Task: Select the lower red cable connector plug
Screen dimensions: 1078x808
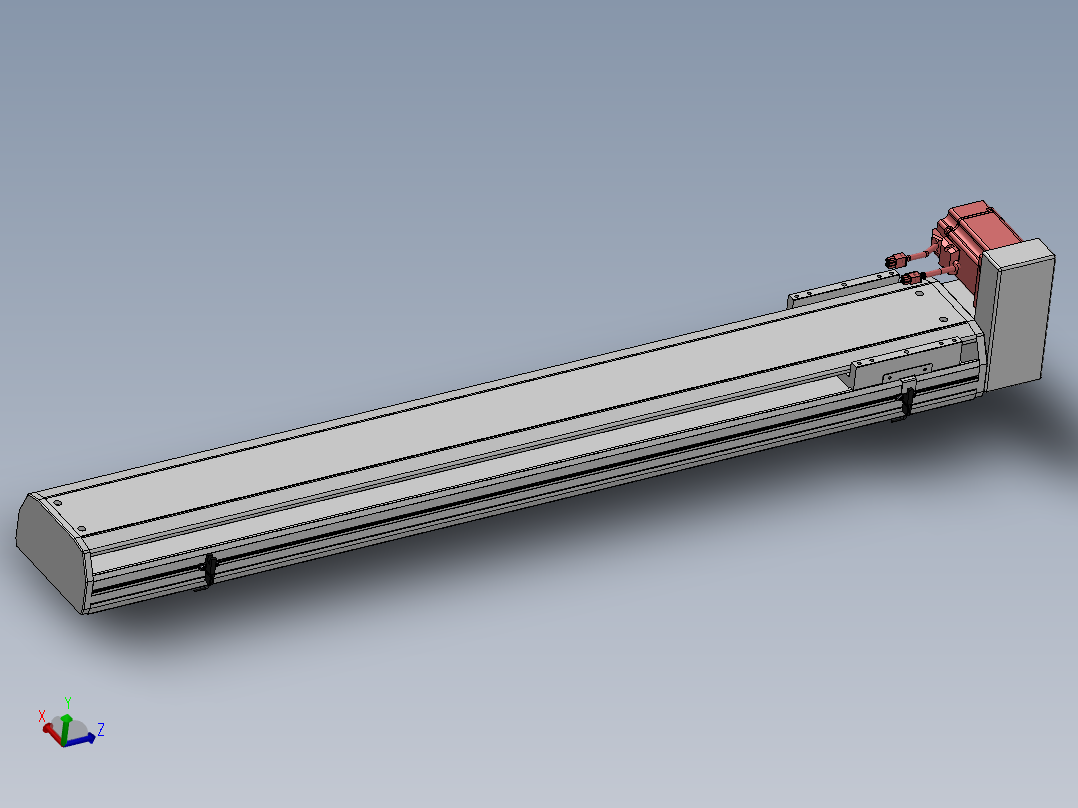Action: tap(912, 278)
